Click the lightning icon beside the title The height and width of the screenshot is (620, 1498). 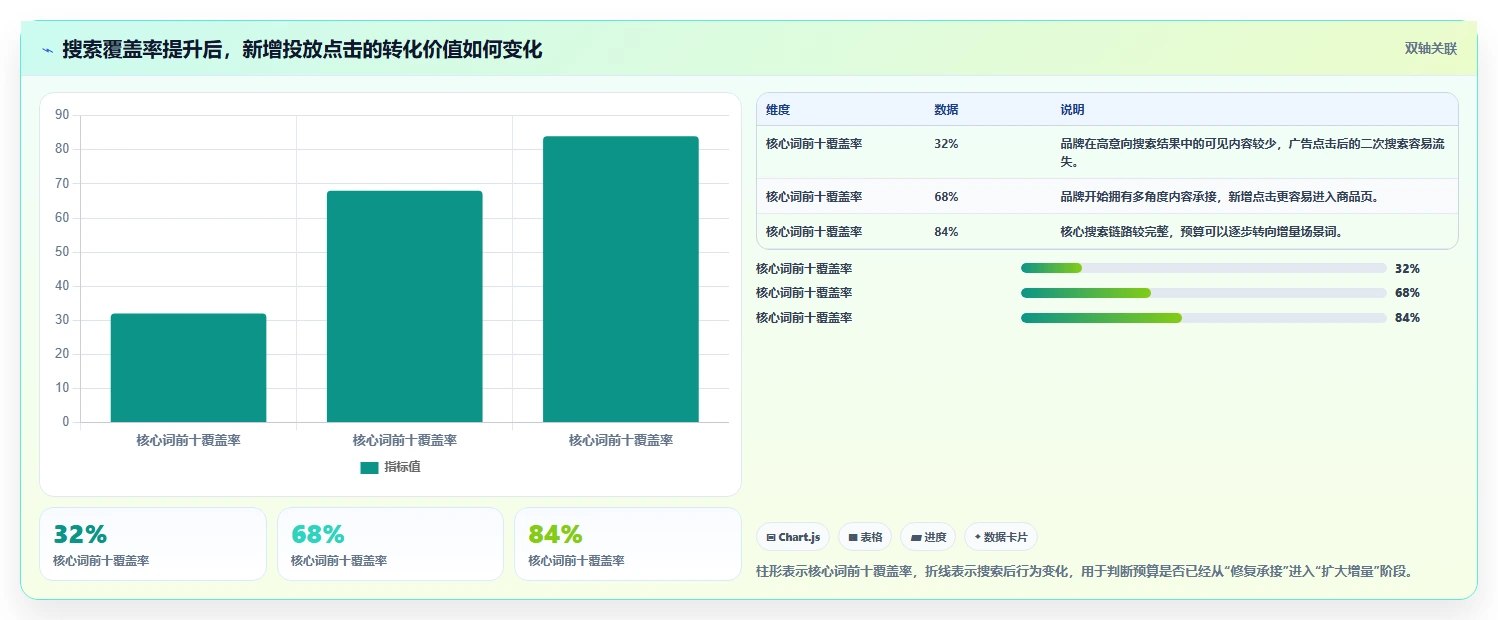[47, 50]
